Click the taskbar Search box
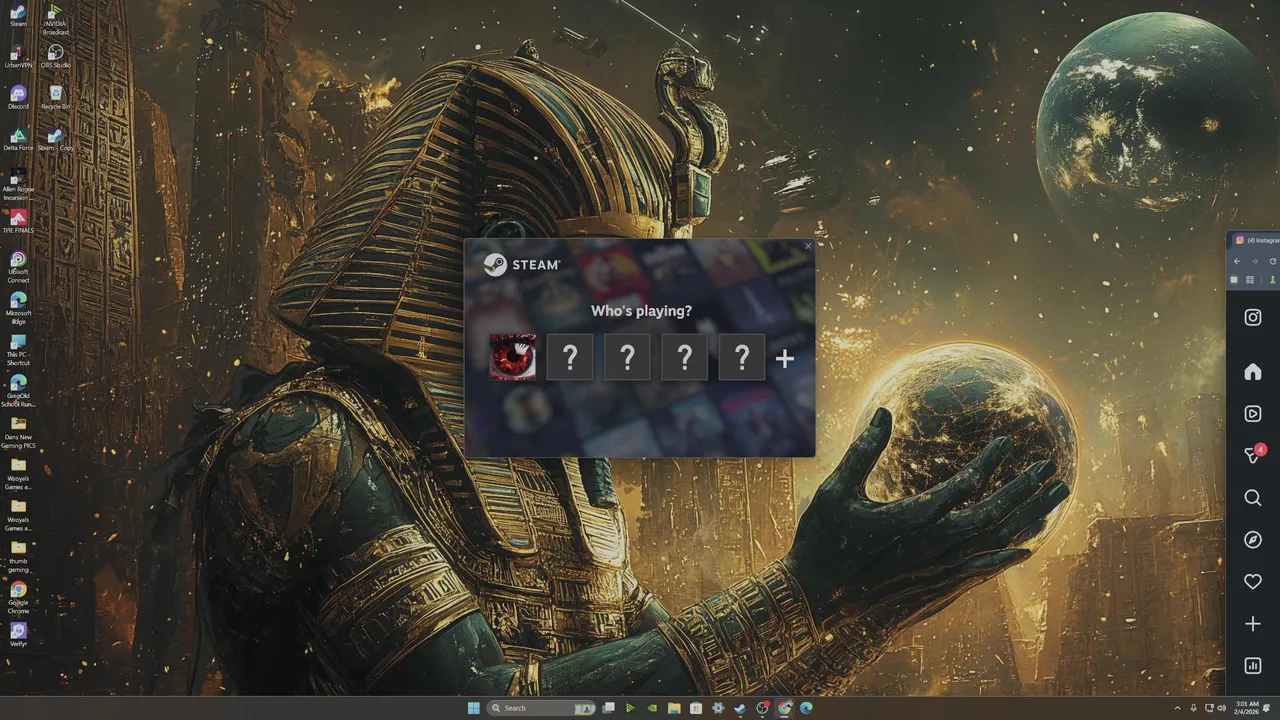This screenshot has height=720, width=1280. click(x=541, y=708)
